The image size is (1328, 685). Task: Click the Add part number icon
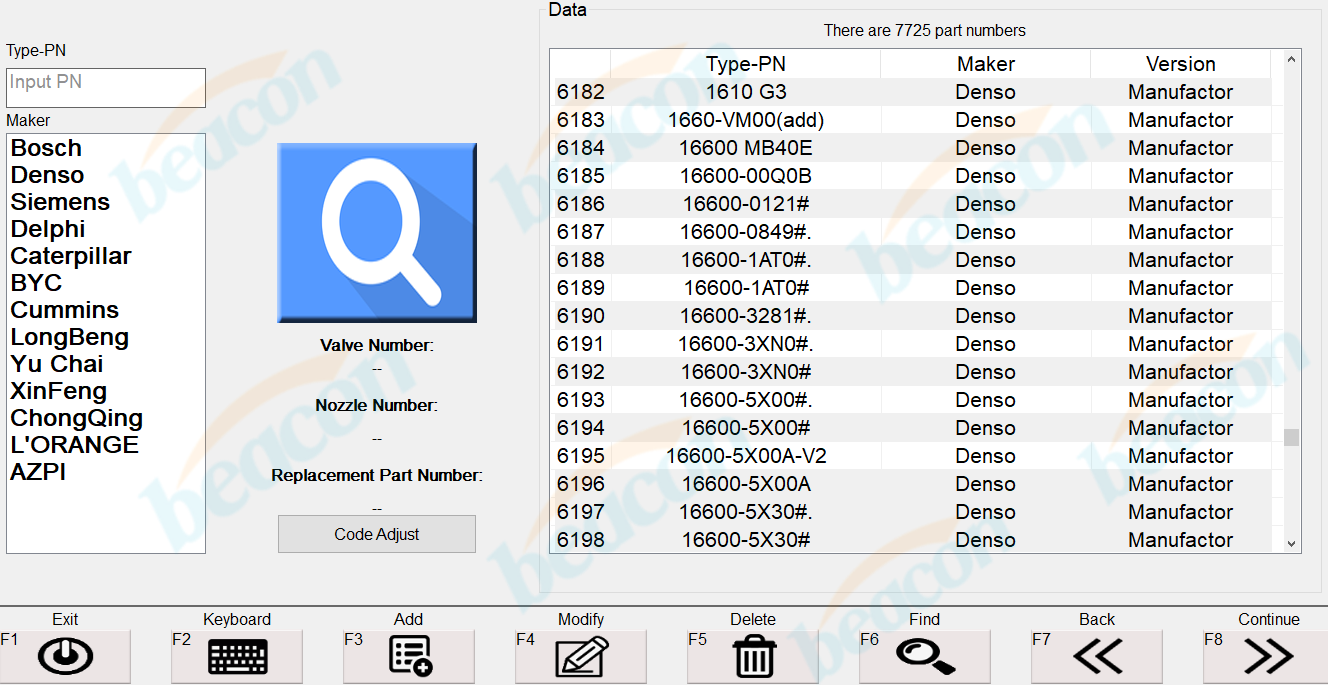coord(409,656)
